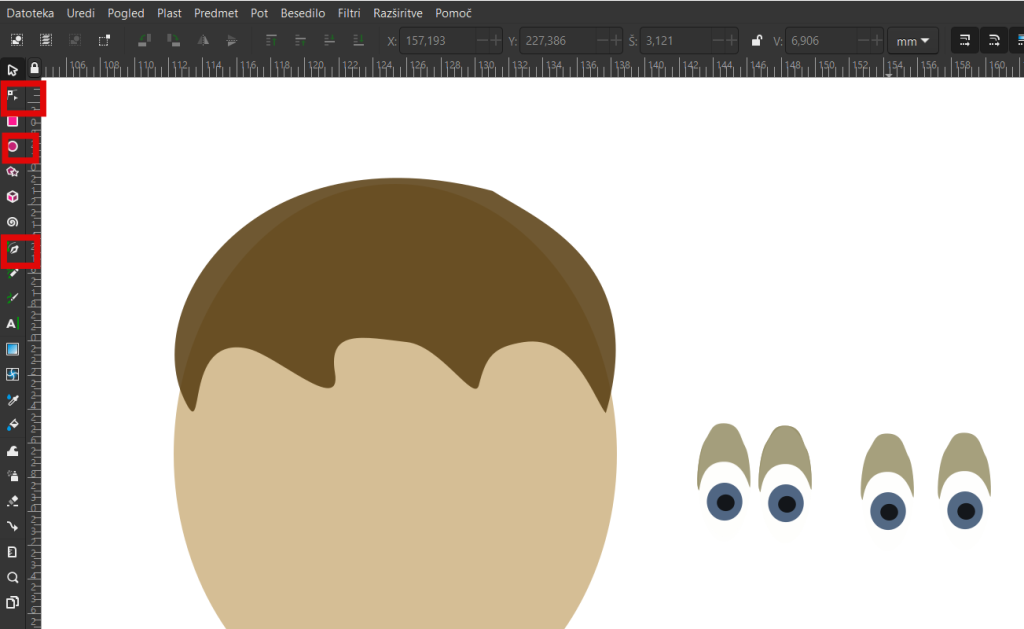Viewport: 1024px width, 629px height.
Task: Select the Ellipse tool
Action: (x=12, y=146)
